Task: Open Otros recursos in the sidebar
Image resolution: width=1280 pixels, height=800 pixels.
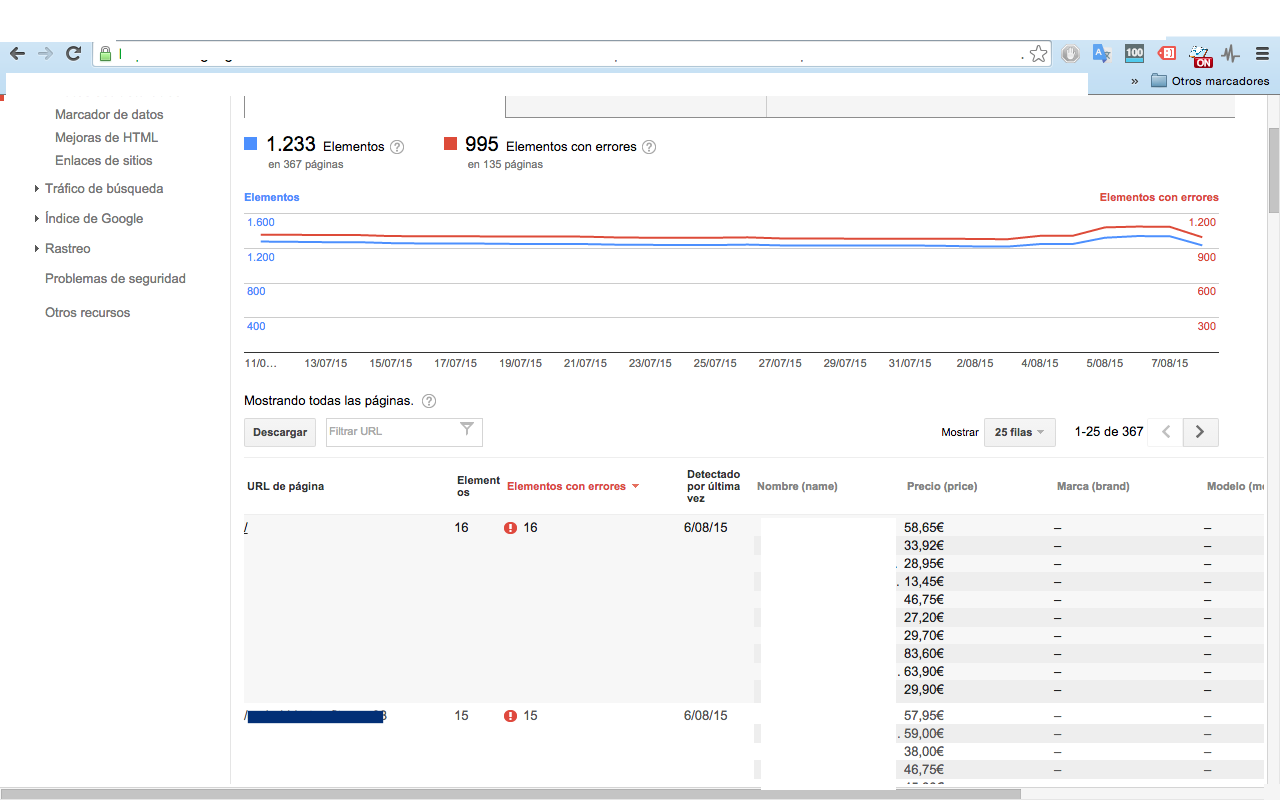Action: tap(88, 313)
